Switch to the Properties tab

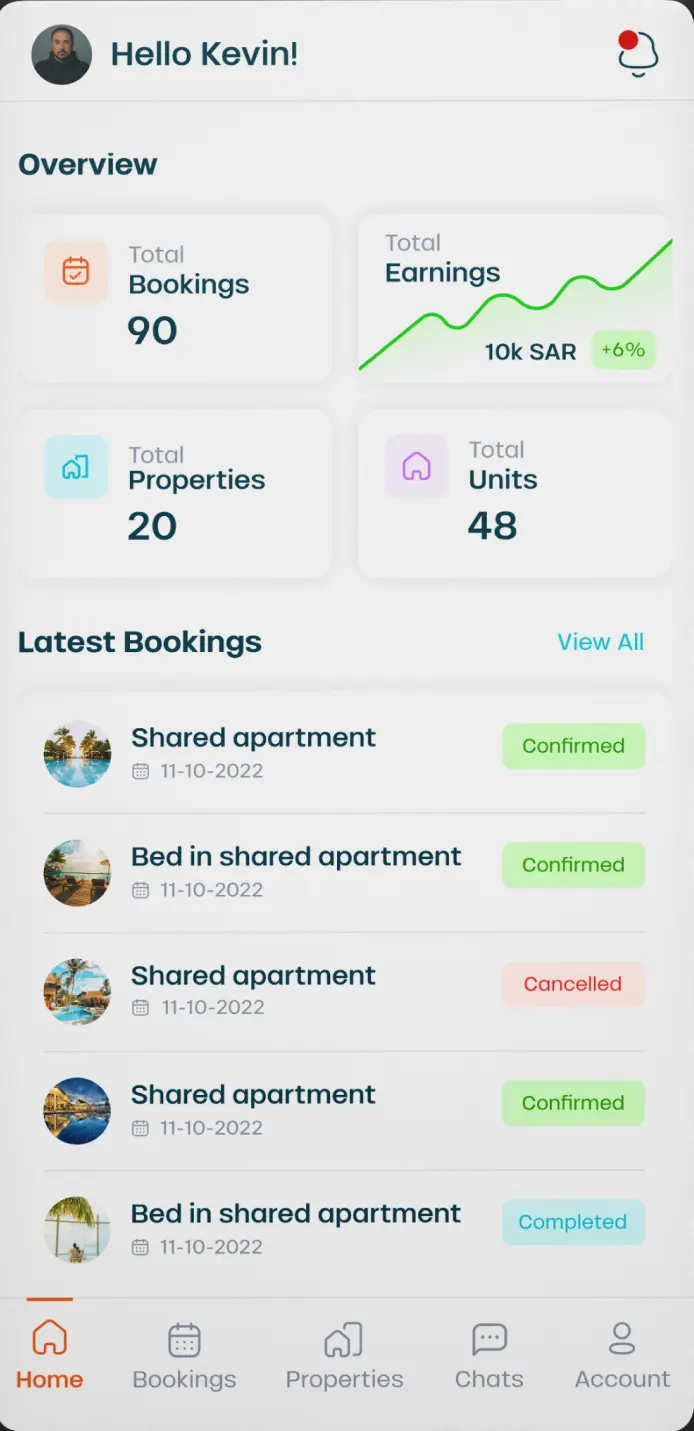pos(344,1354)
